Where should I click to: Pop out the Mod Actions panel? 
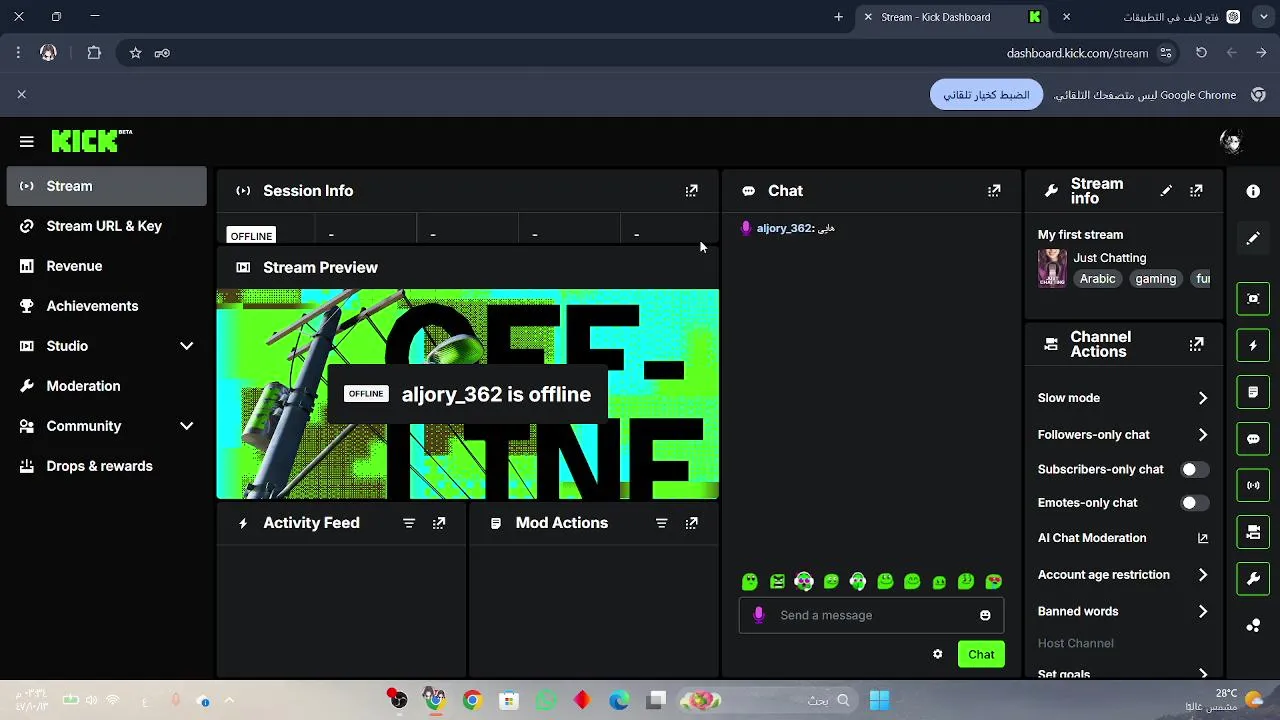pyautogui.click(x=691, y=523)
